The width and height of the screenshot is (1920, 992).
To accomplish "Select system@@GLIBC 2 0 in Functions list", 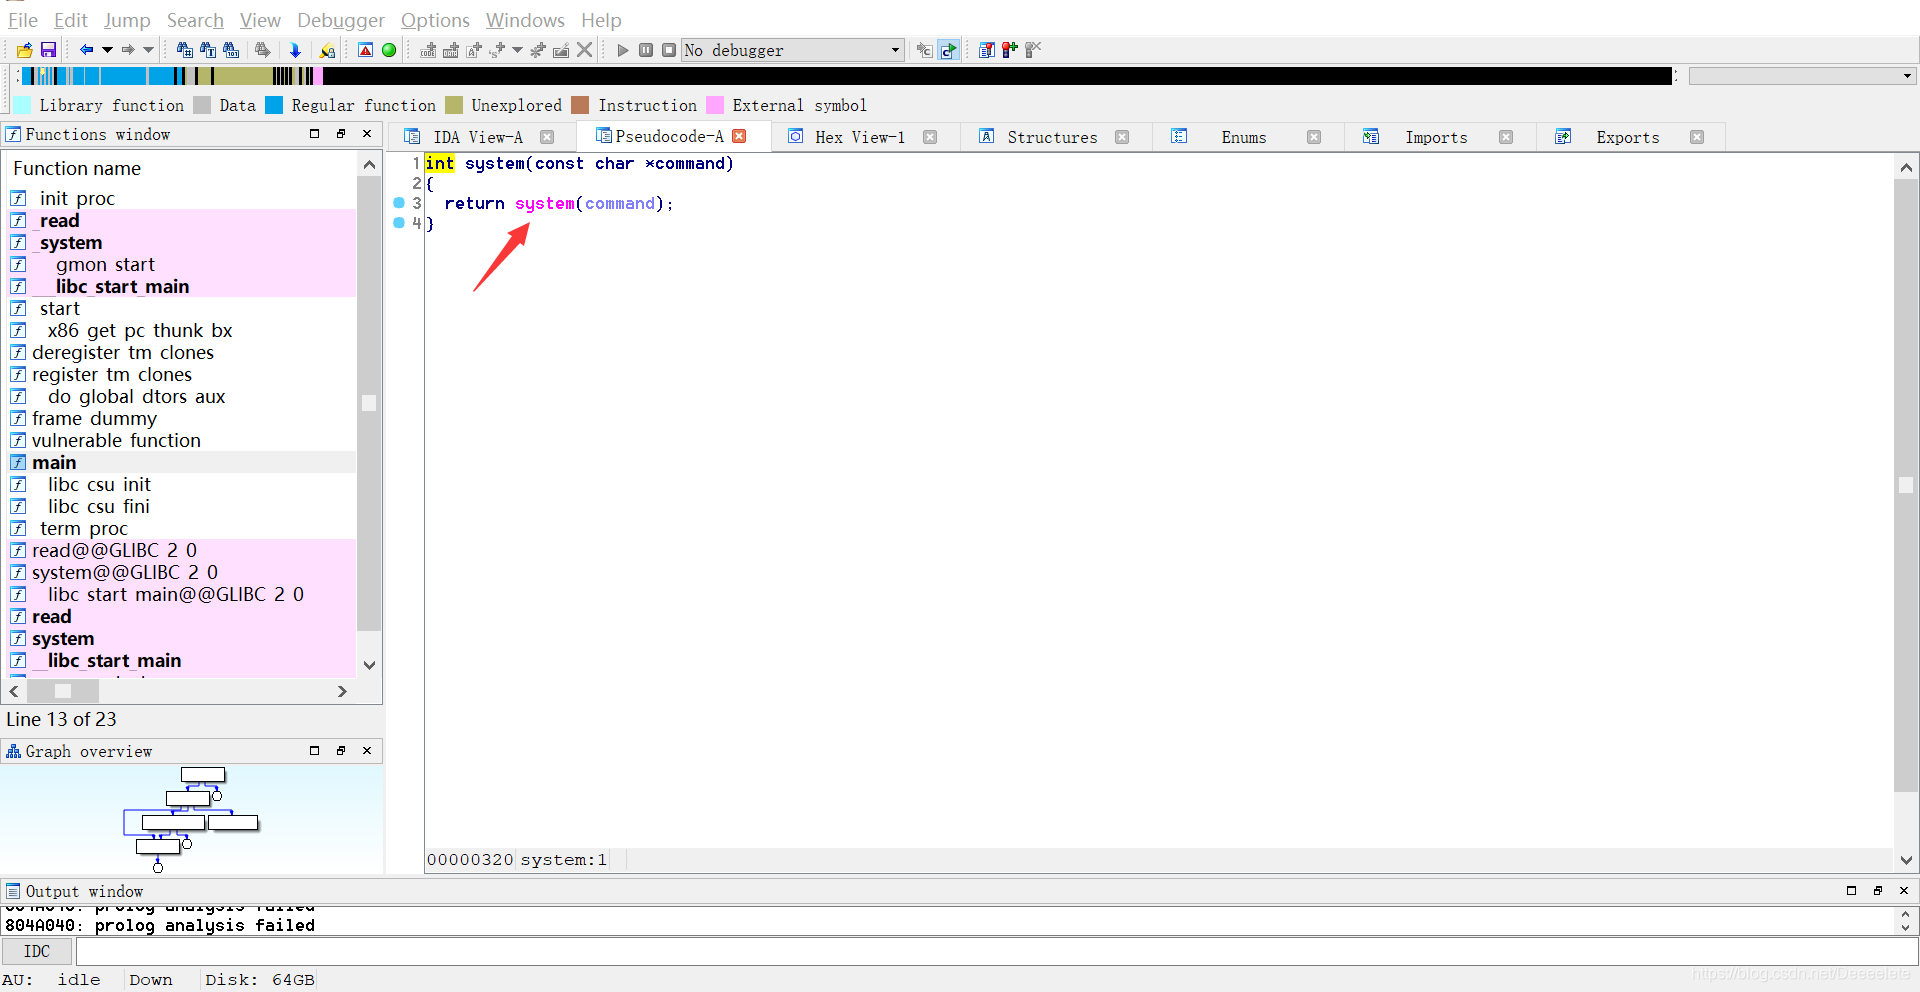I will click(125, 572).
